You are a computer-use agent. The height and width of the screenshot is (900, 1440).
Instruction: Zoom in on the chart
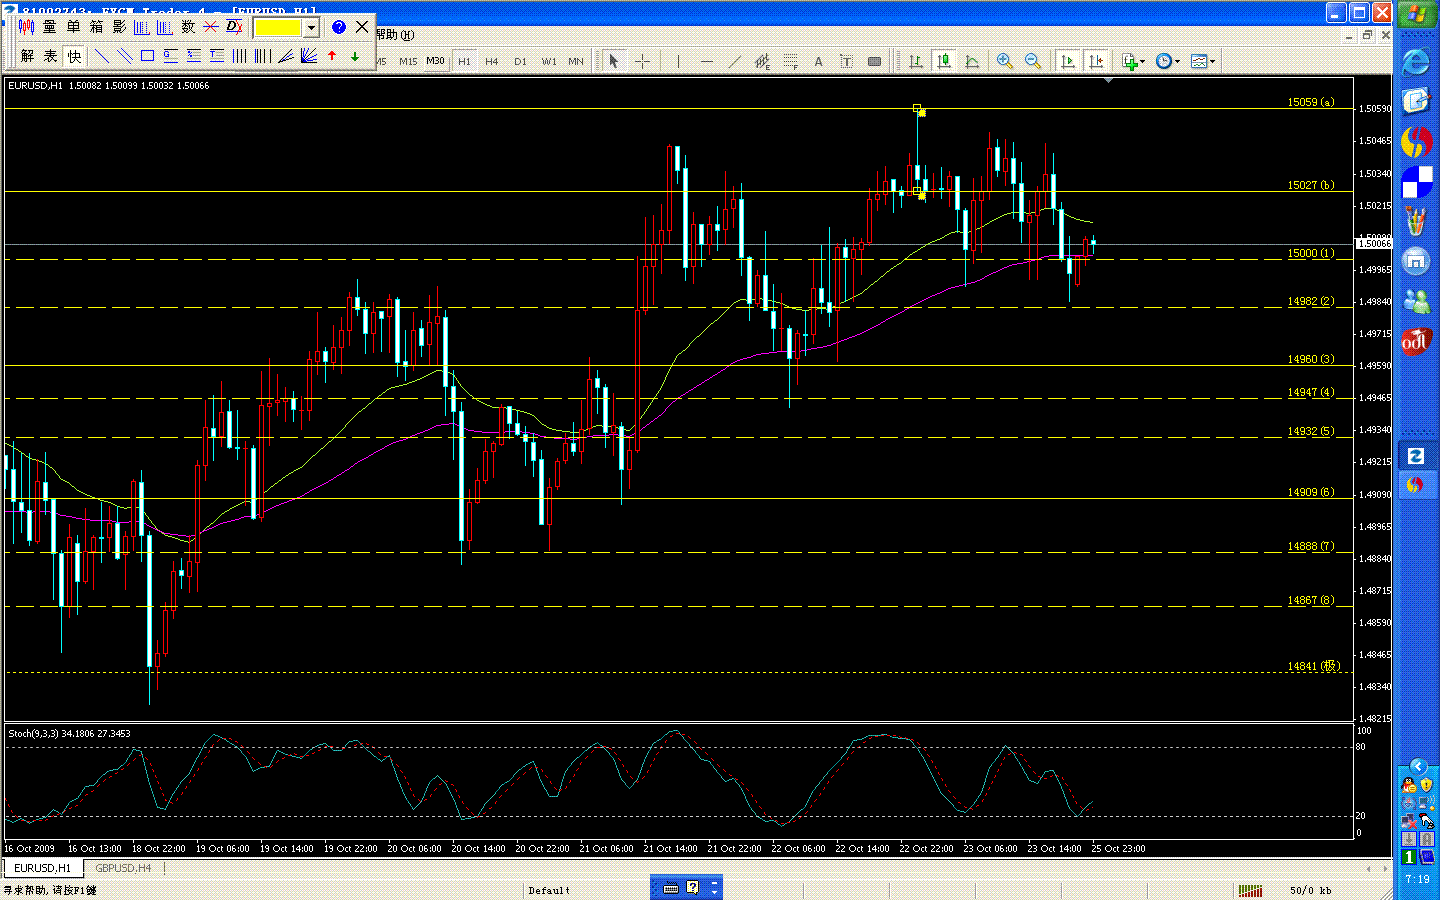coord(1005,61)
